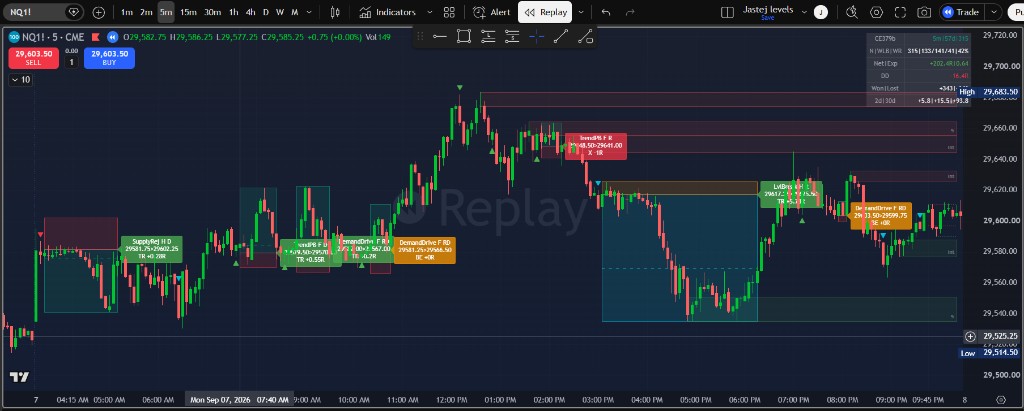
Task: Switch to the 30m timeframe
Action: [x=212, y=12]
